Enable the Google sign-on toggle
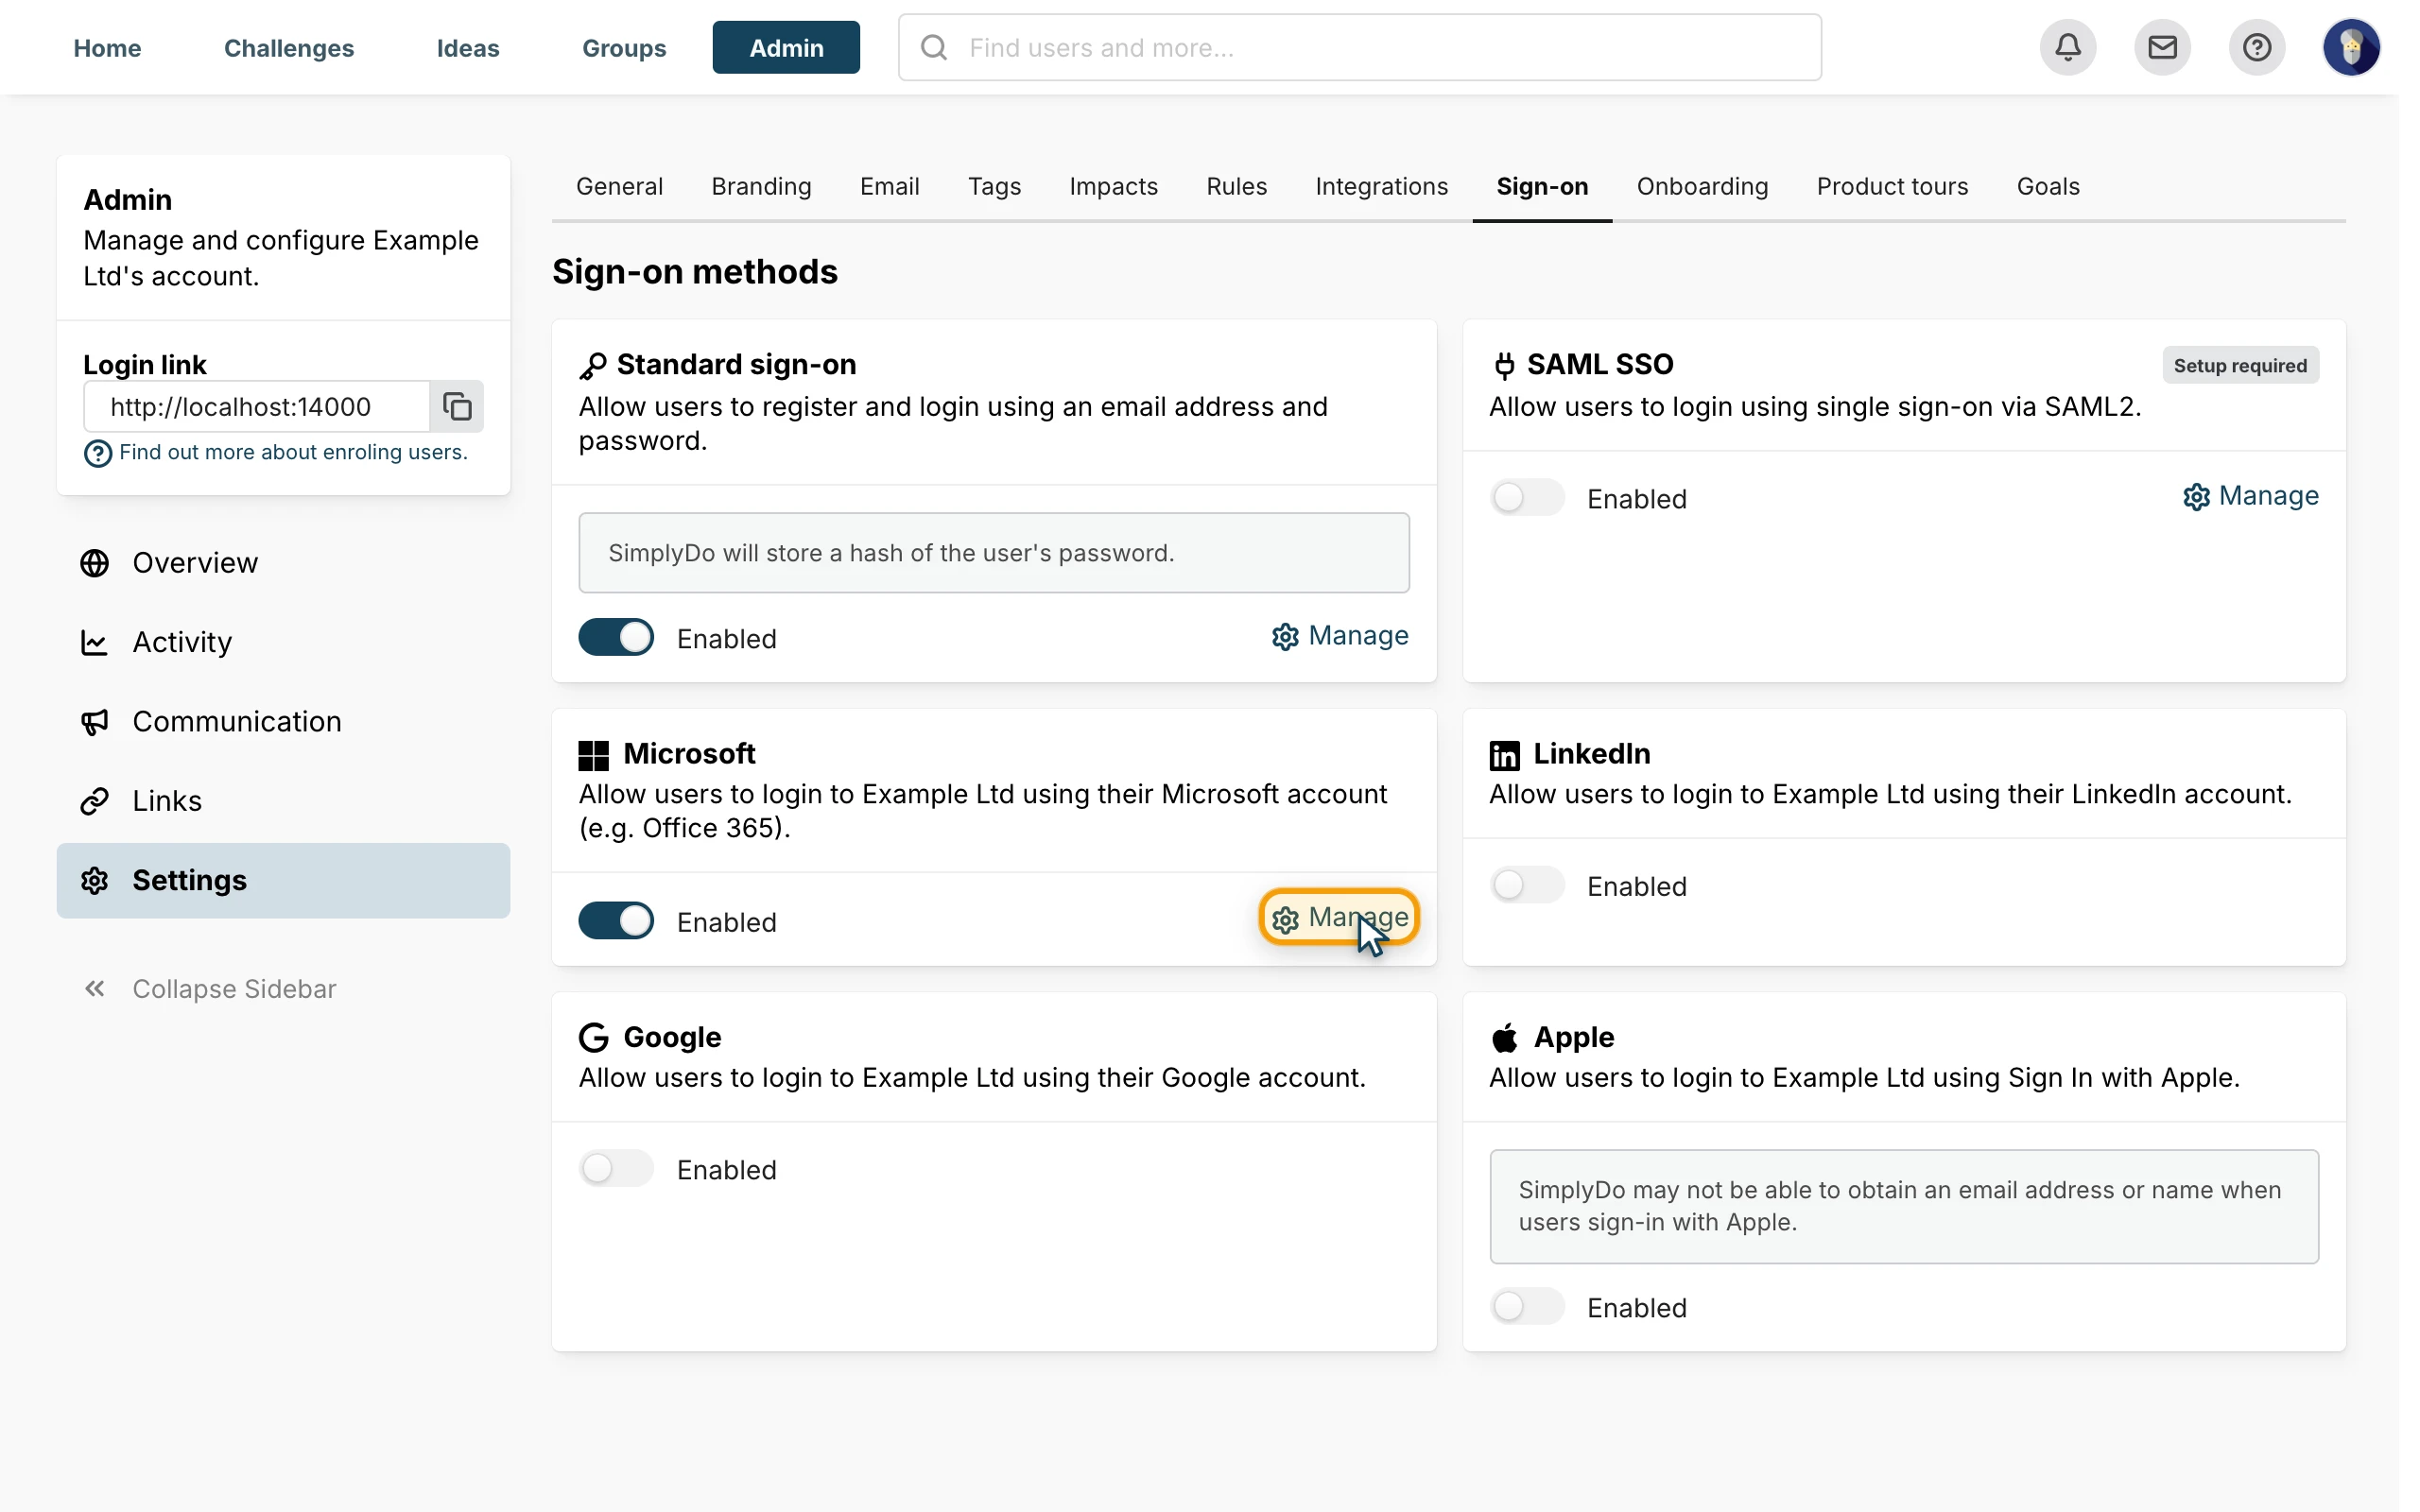 (616, 1168)
